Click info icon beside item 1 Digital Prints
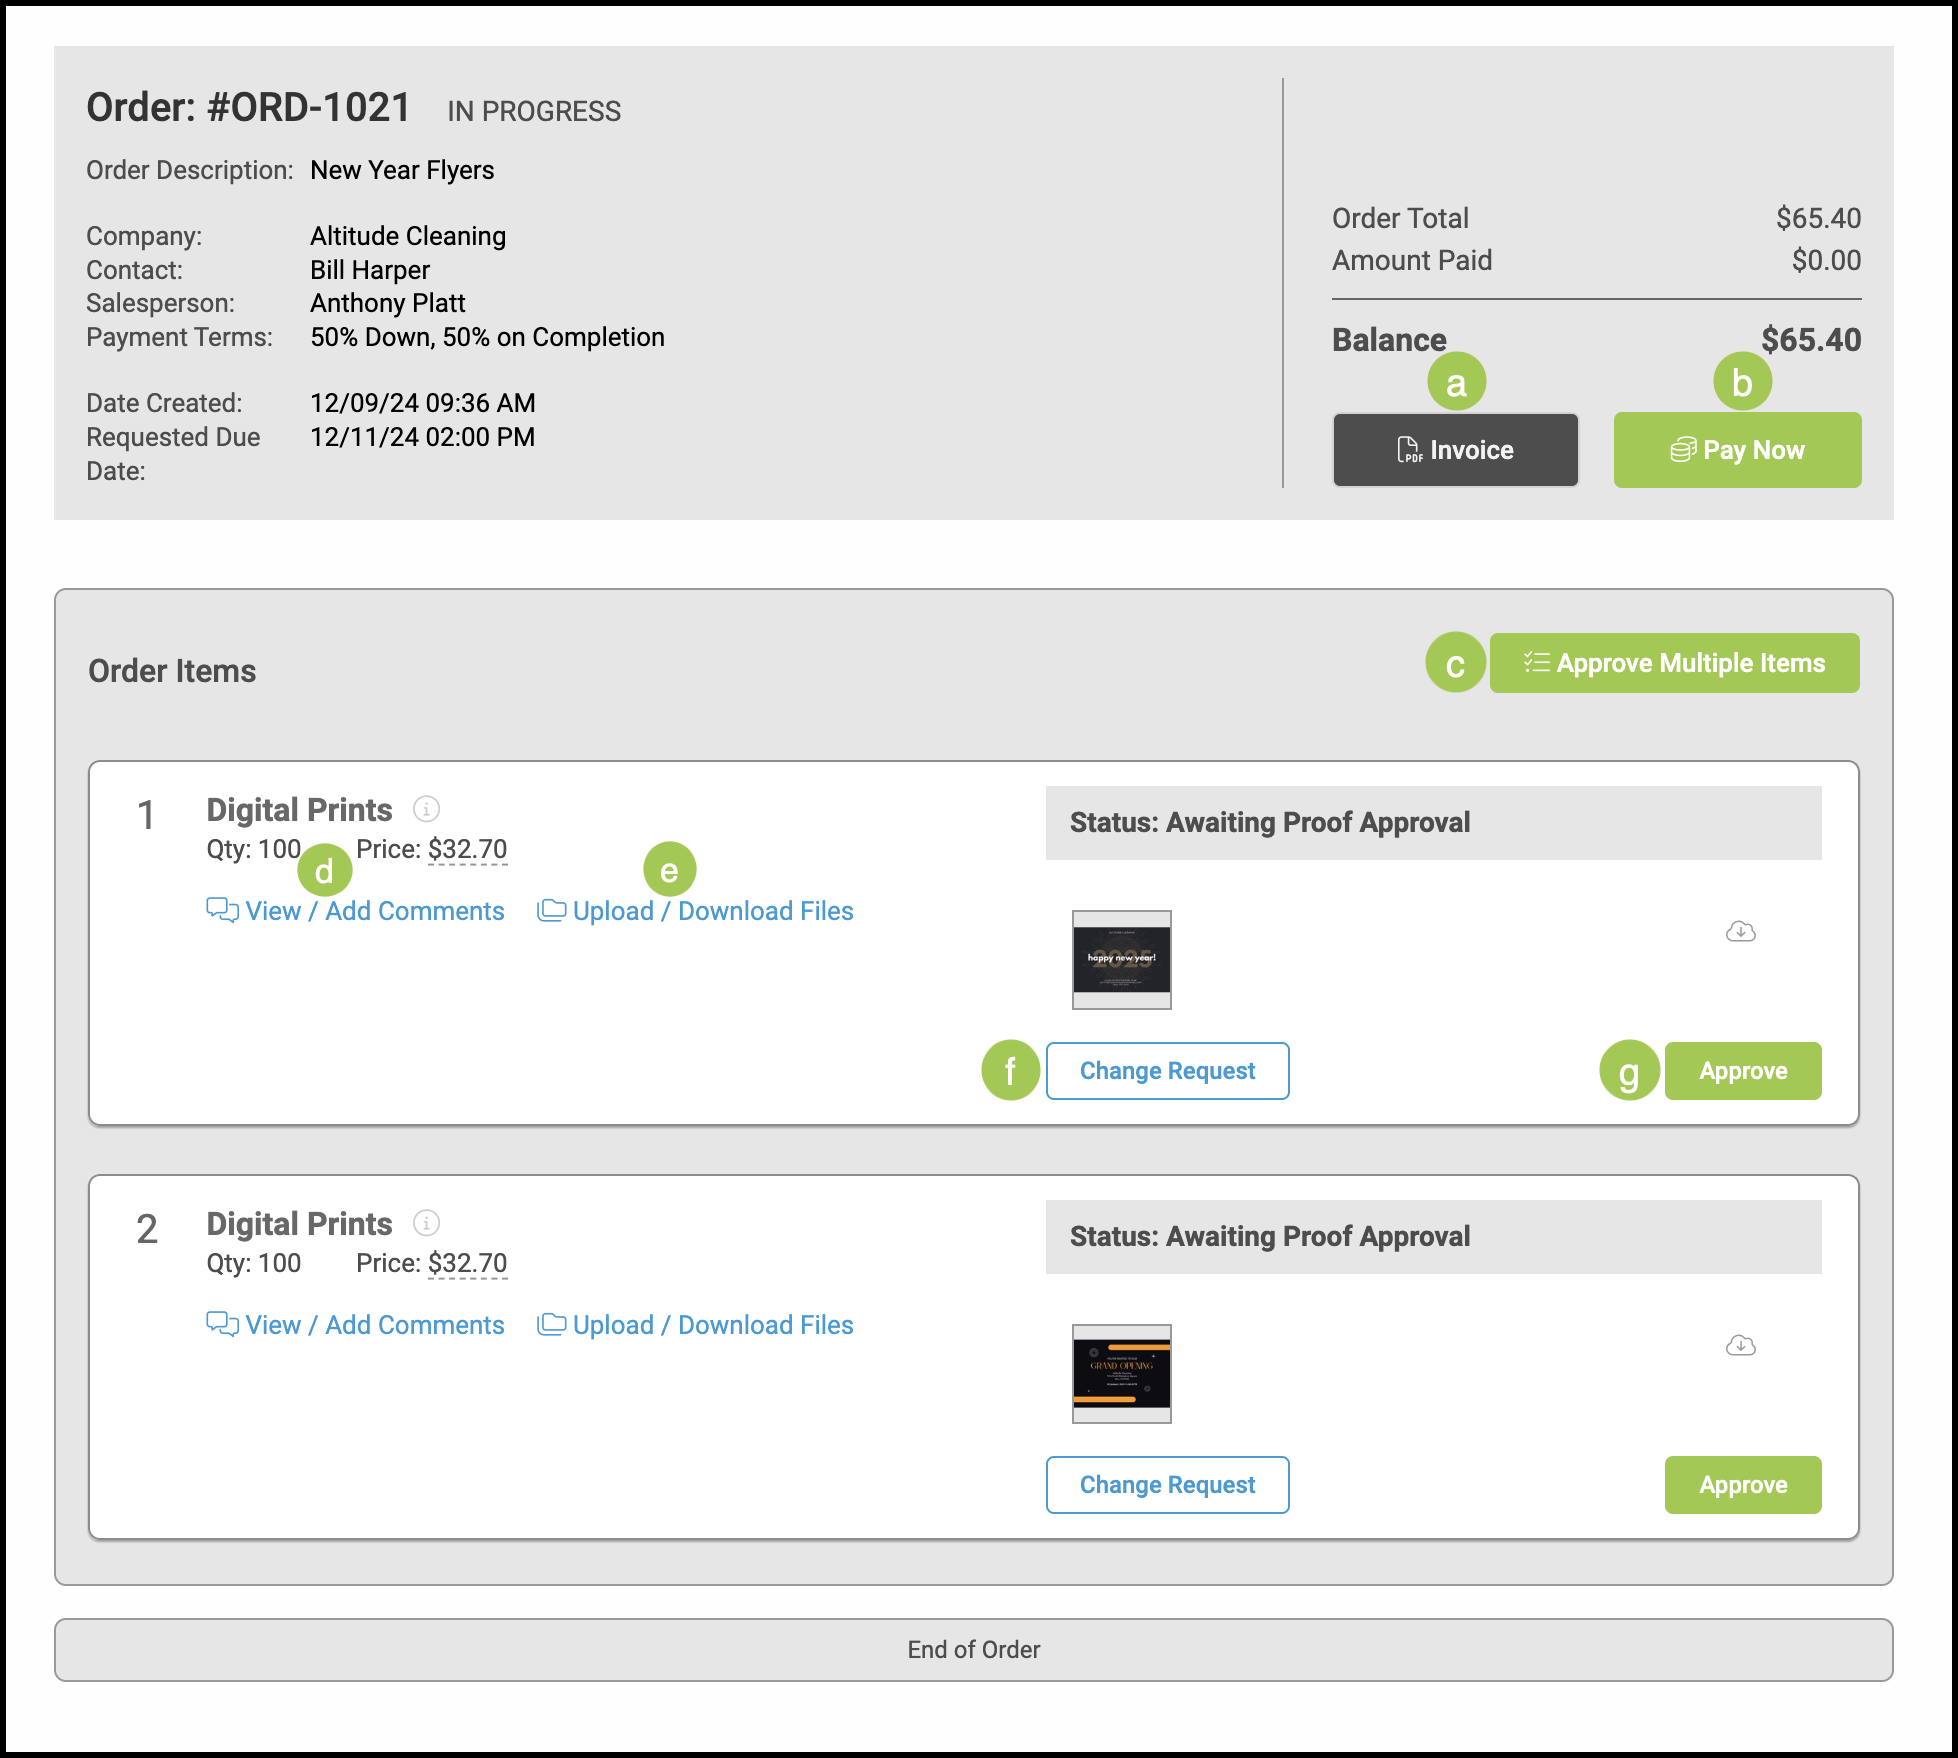Screen dimensions: 1958x1758 pos(426,809)
